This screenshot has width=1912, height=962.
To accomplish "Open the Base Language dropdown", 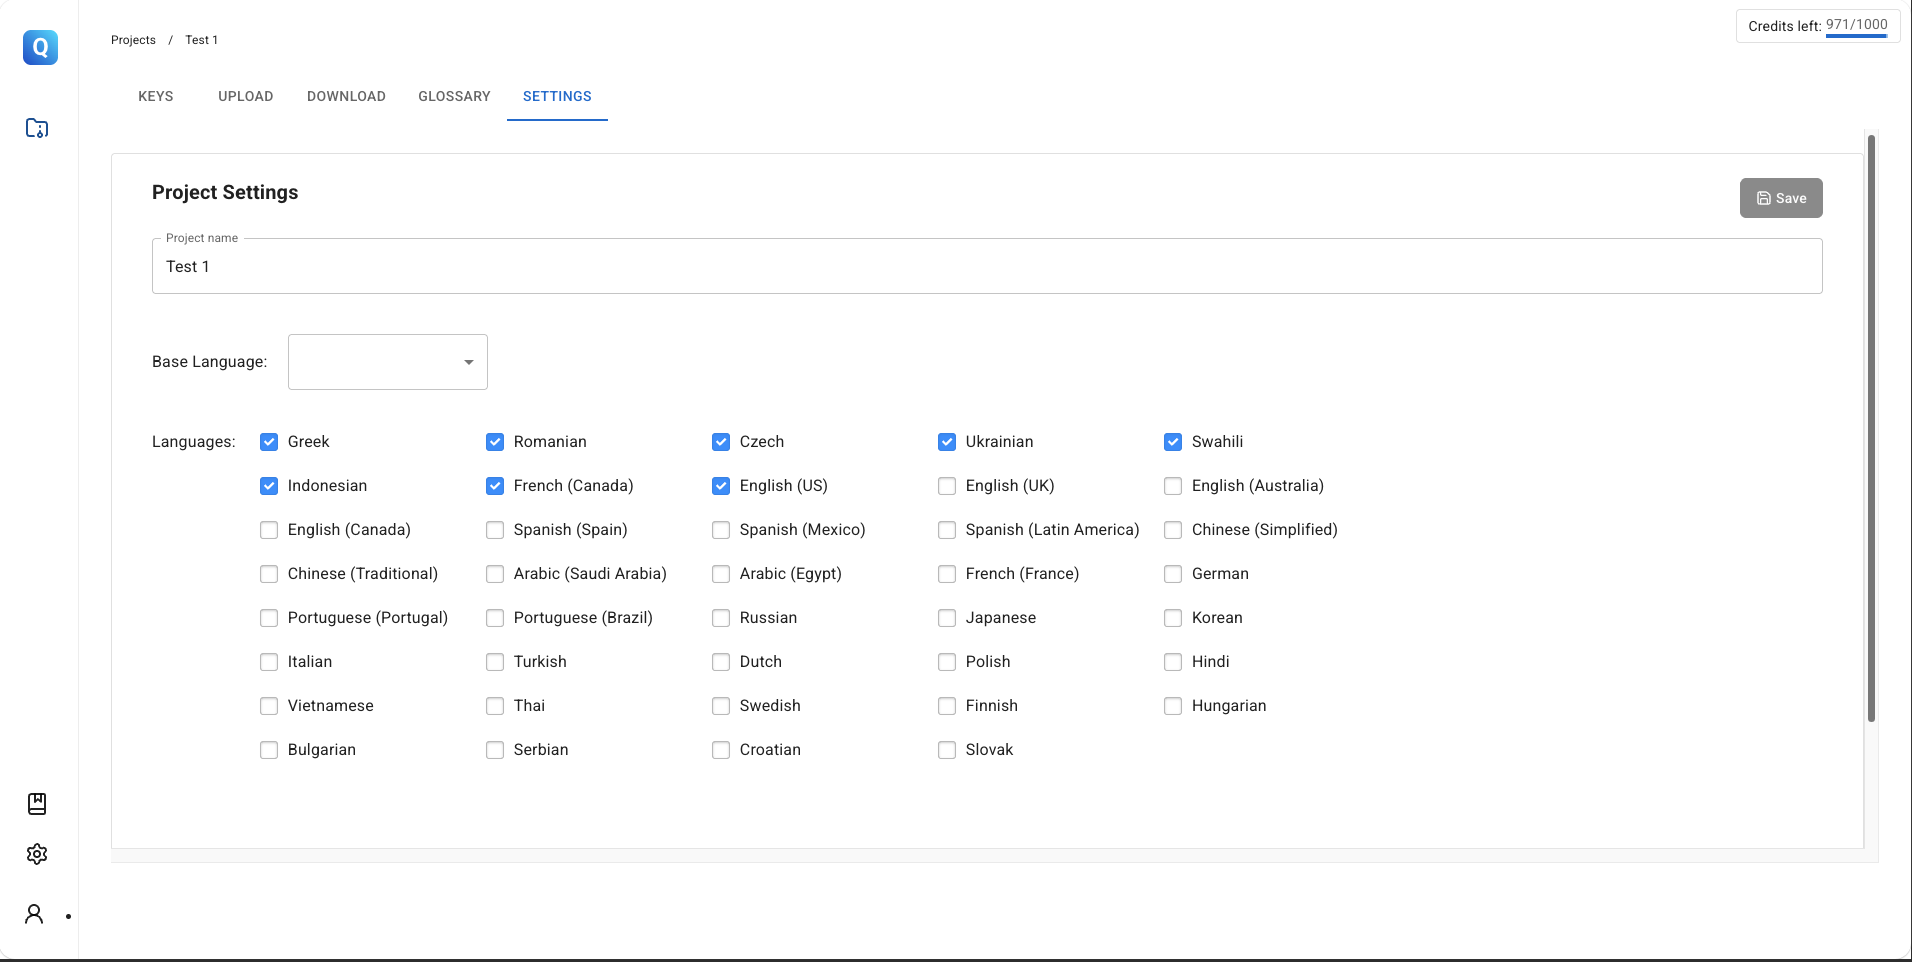I will pos(388,362).
